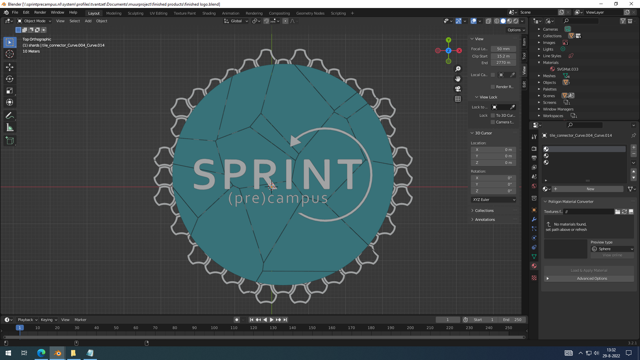Screen dimensions: 640x360
Task: Choose the Move tool
Action: [x=10, y=67]
